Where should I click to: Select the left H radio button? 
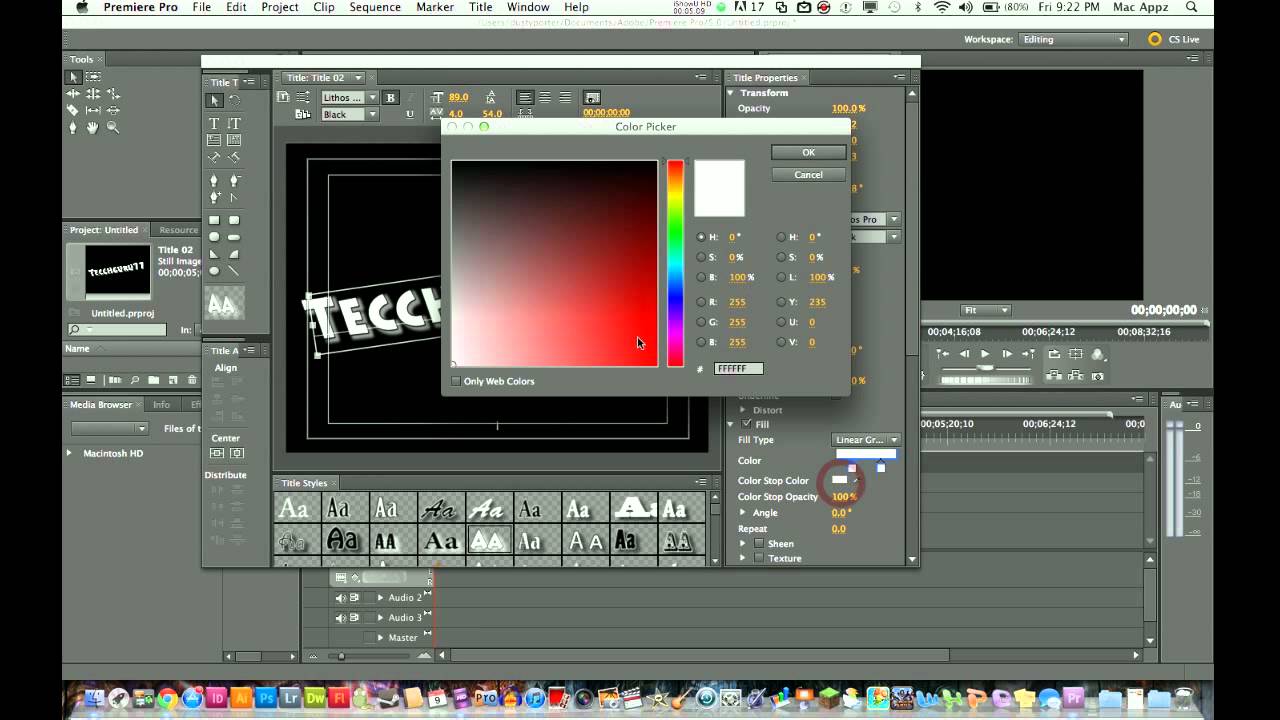click(x=701, y=237)
